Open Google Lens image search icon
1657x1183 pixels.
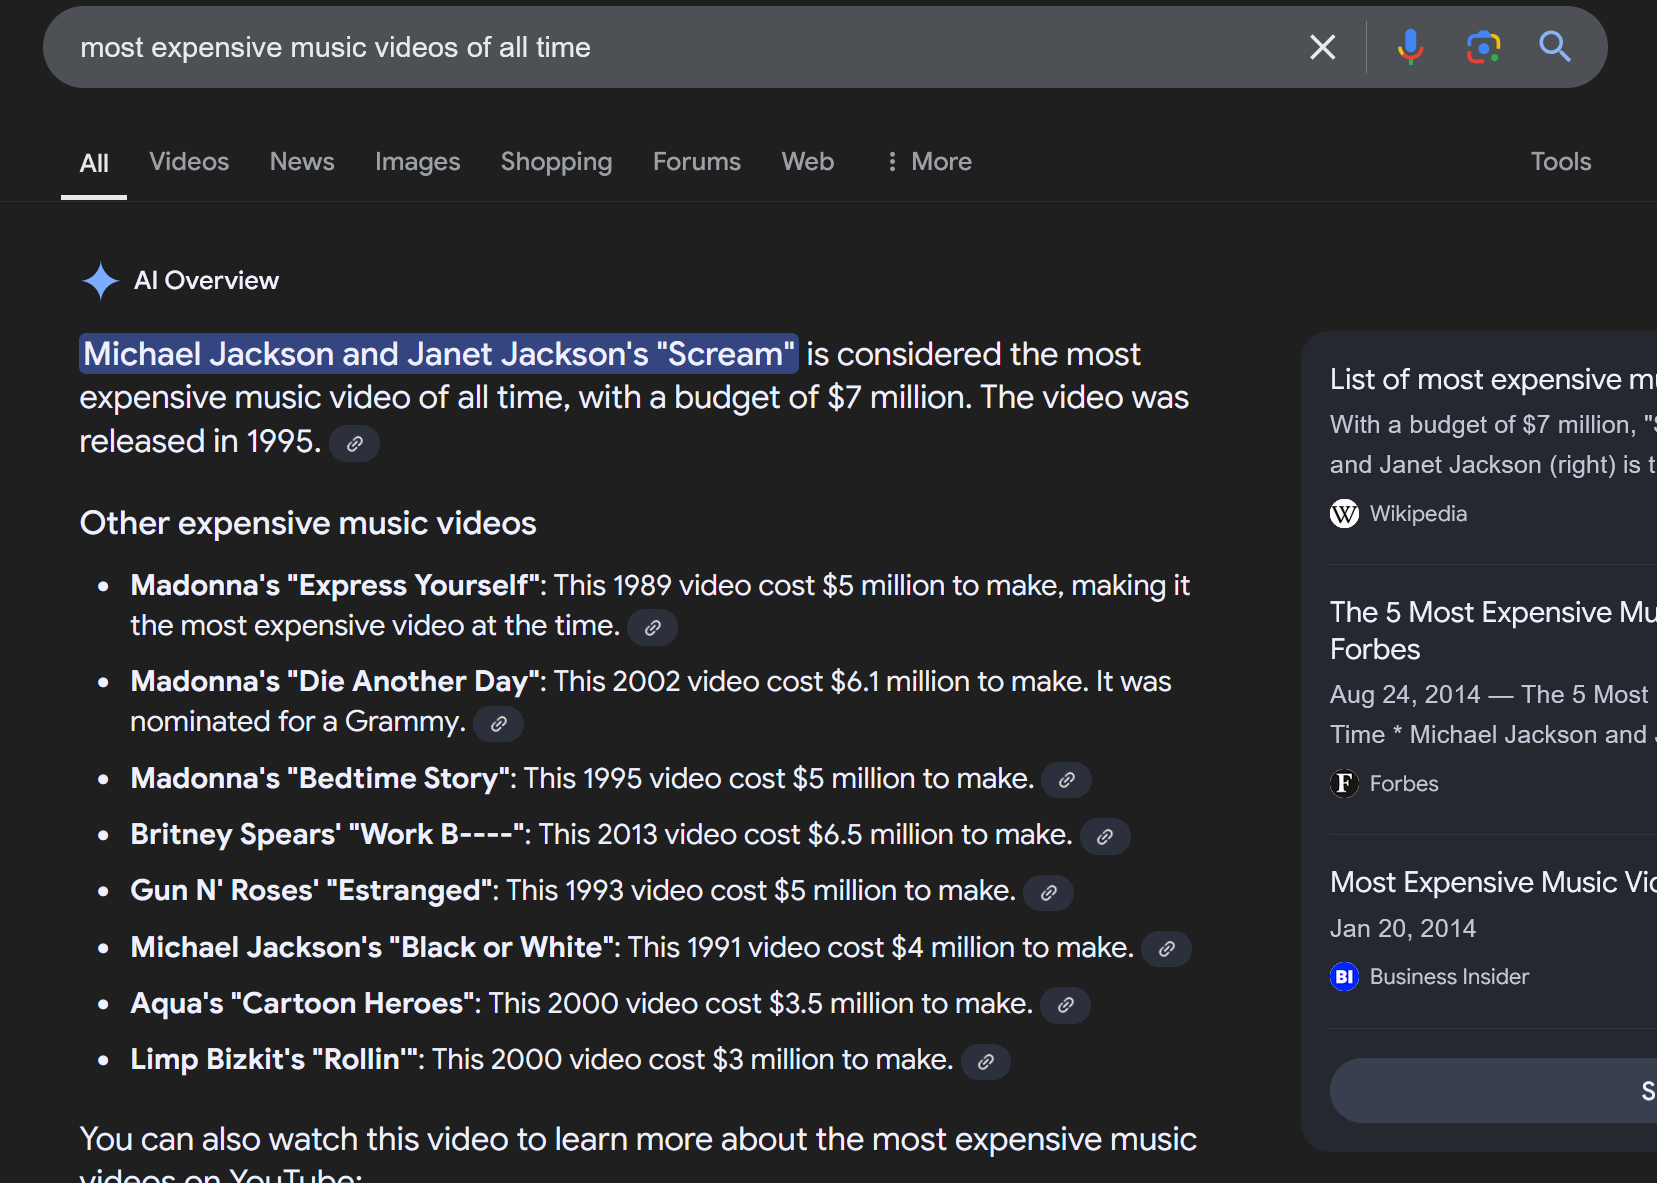pyautogui.click(x=1483, y=47)
